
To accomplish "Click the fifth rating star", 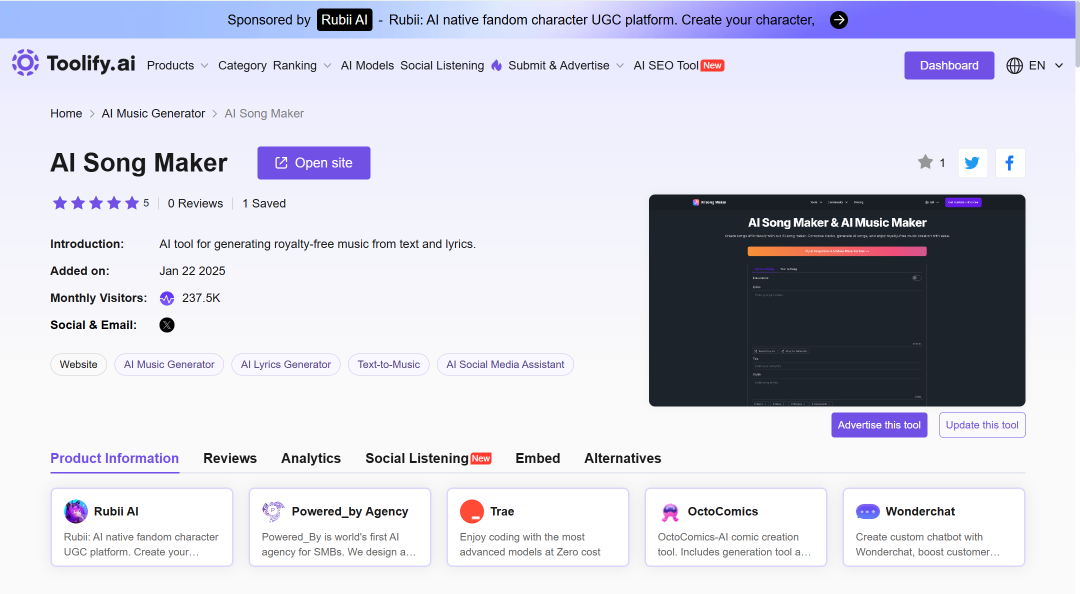I will click(132, 203).
